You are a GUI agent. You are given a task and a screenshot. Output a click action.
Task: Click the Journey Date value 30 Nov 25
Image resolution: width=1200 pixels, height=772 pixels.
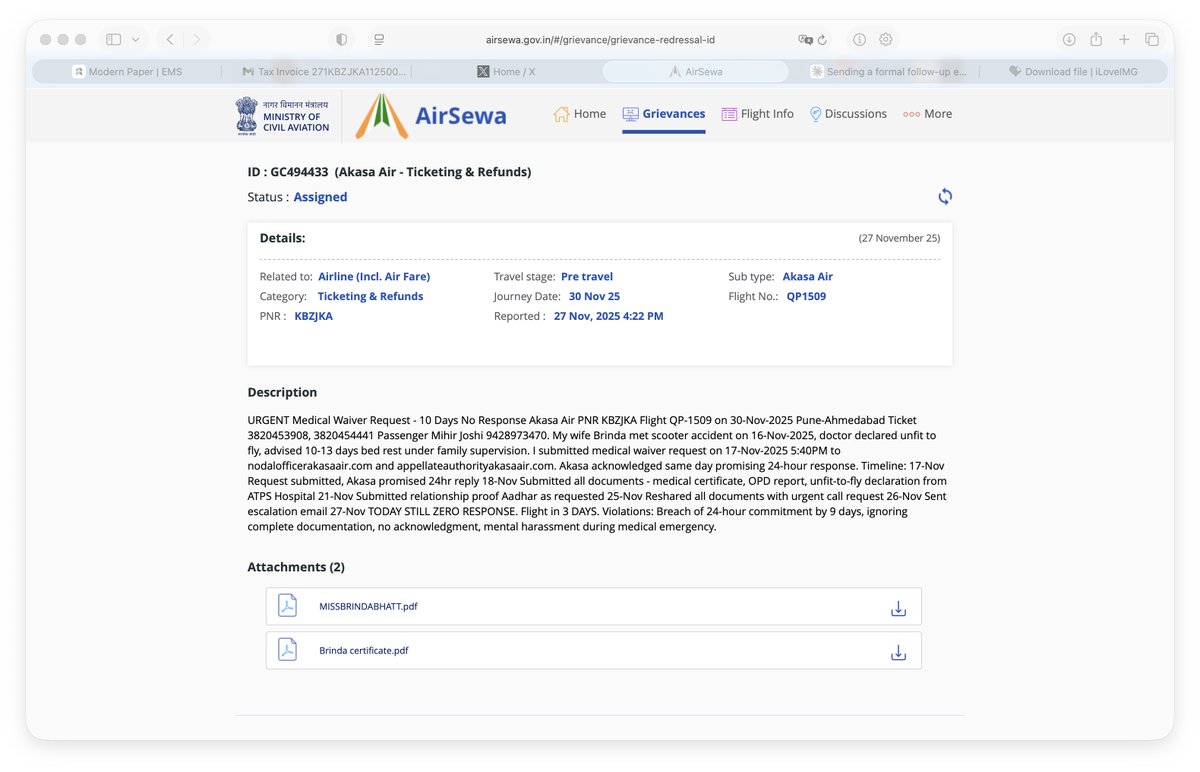coord(594,297)
